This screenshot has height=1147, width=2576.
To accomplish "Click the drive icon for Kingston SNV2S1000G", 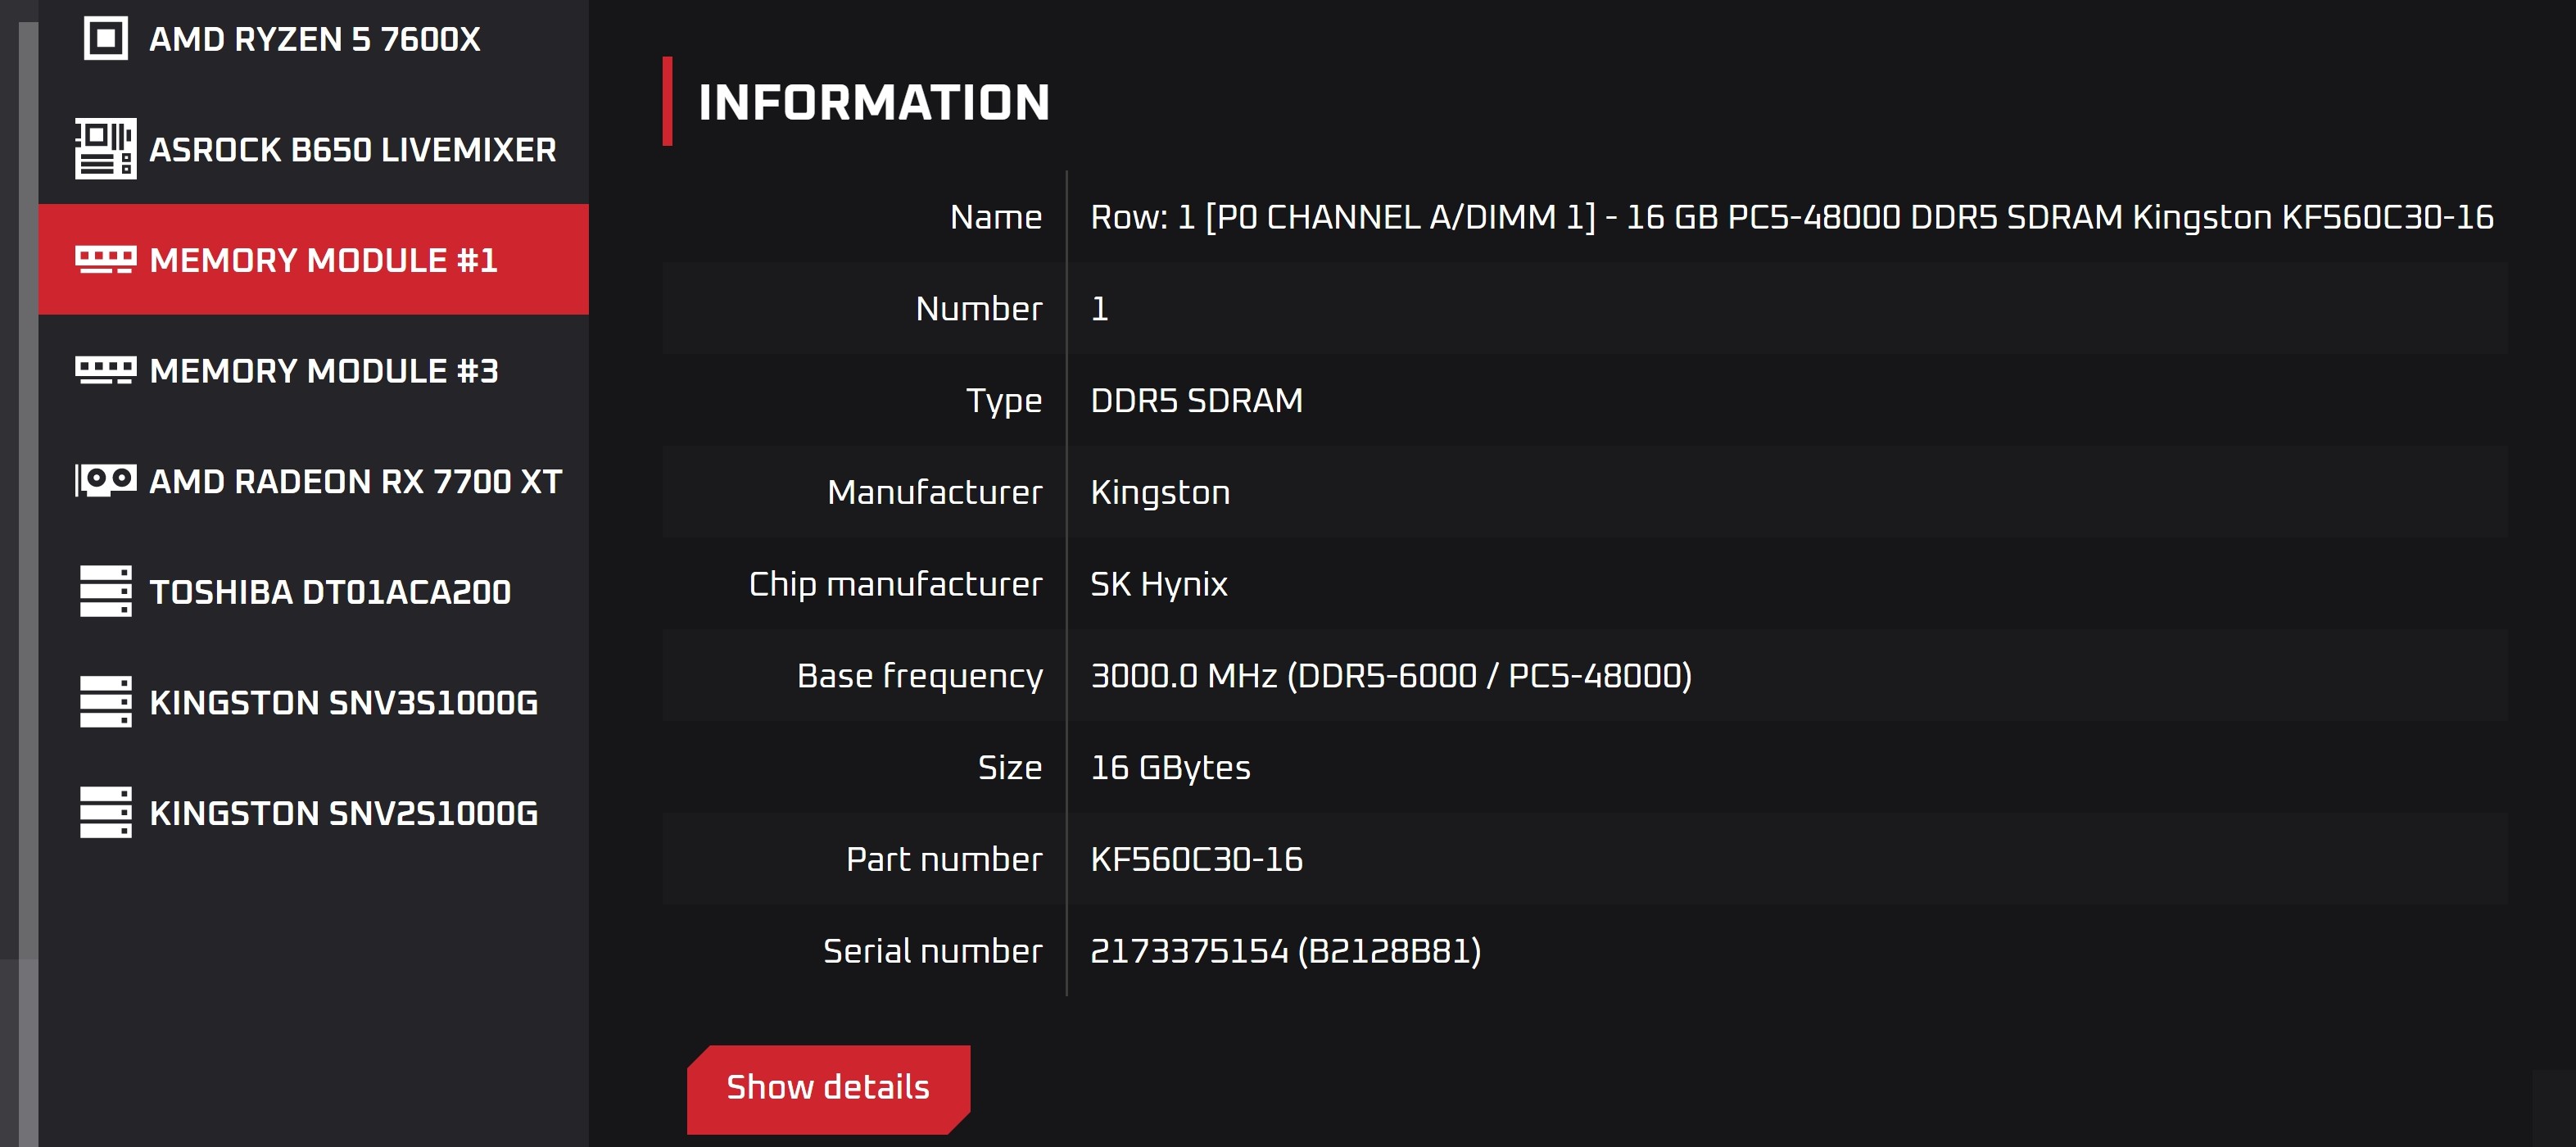I will click(x=105, y=812).
